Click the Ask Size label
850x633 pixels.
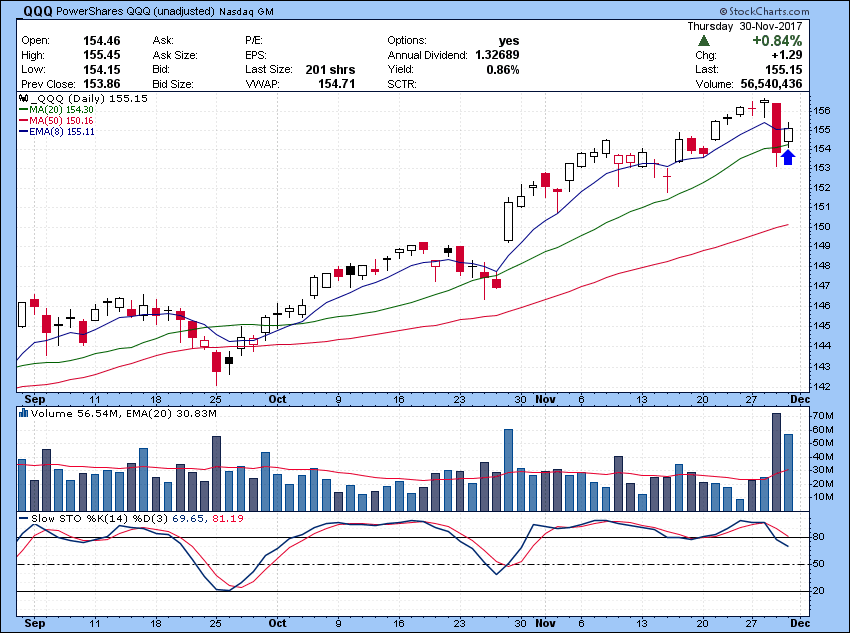175,55
